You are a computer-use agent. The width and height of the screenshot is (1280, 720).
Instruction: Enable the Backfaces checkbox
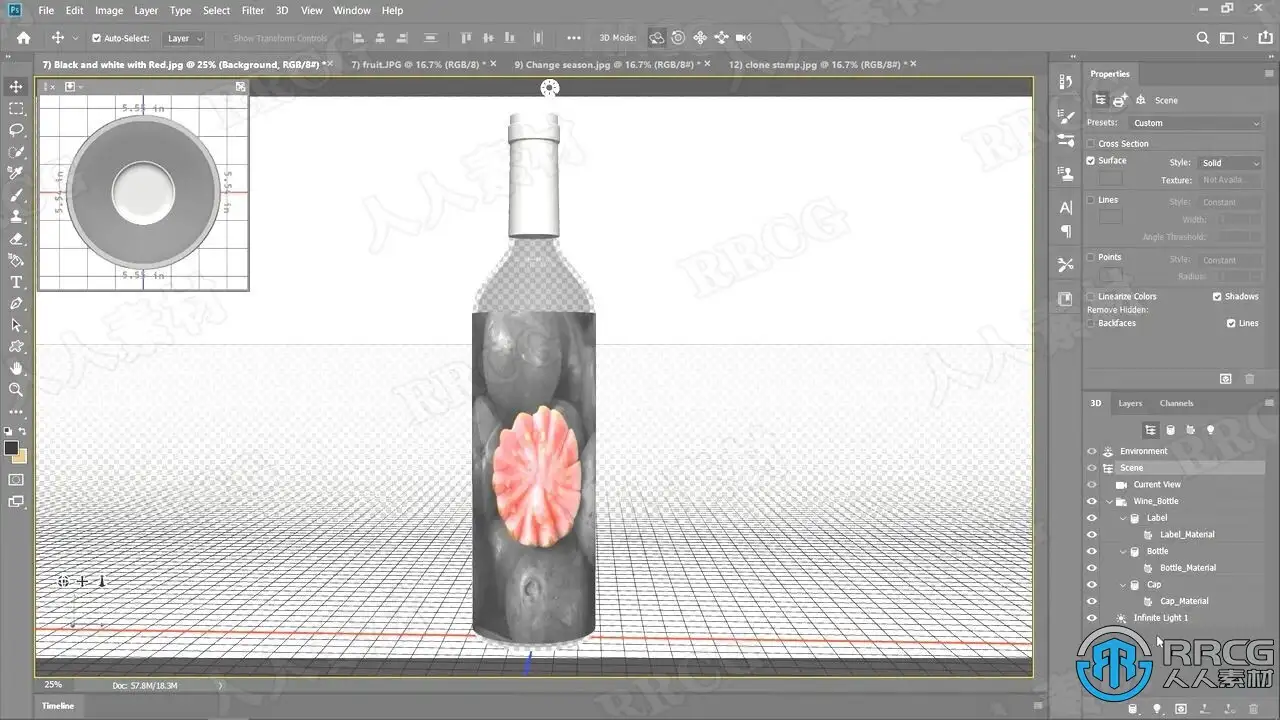coord(1091,323)
